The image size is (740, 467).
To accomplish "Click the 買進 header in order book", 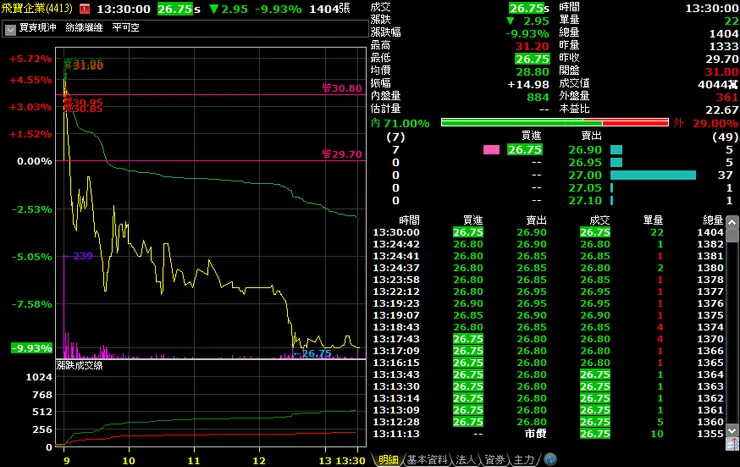I will click(531, 136).
